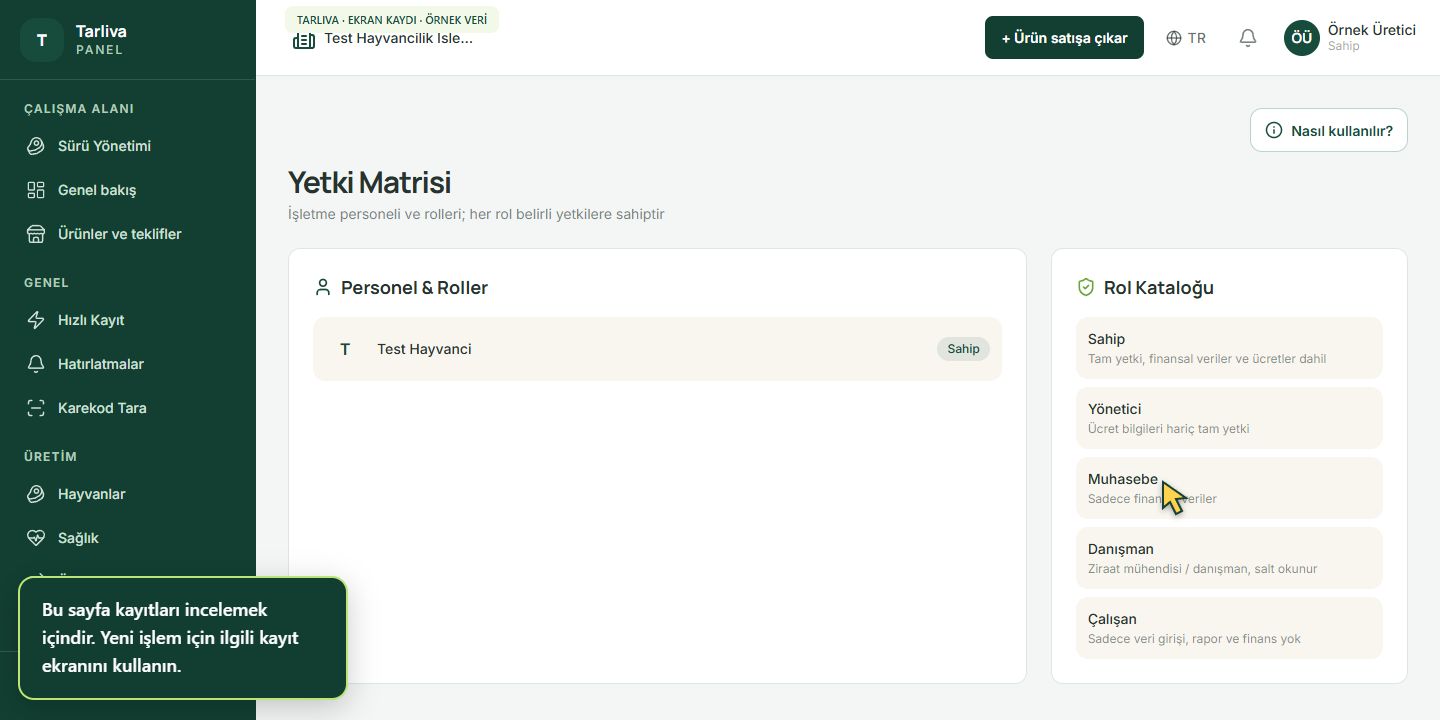This screenshot has height=720, width=1440.
Task: Click the Hatırlatmalar bell icon in the sidebar
Action: coord(36,364)
